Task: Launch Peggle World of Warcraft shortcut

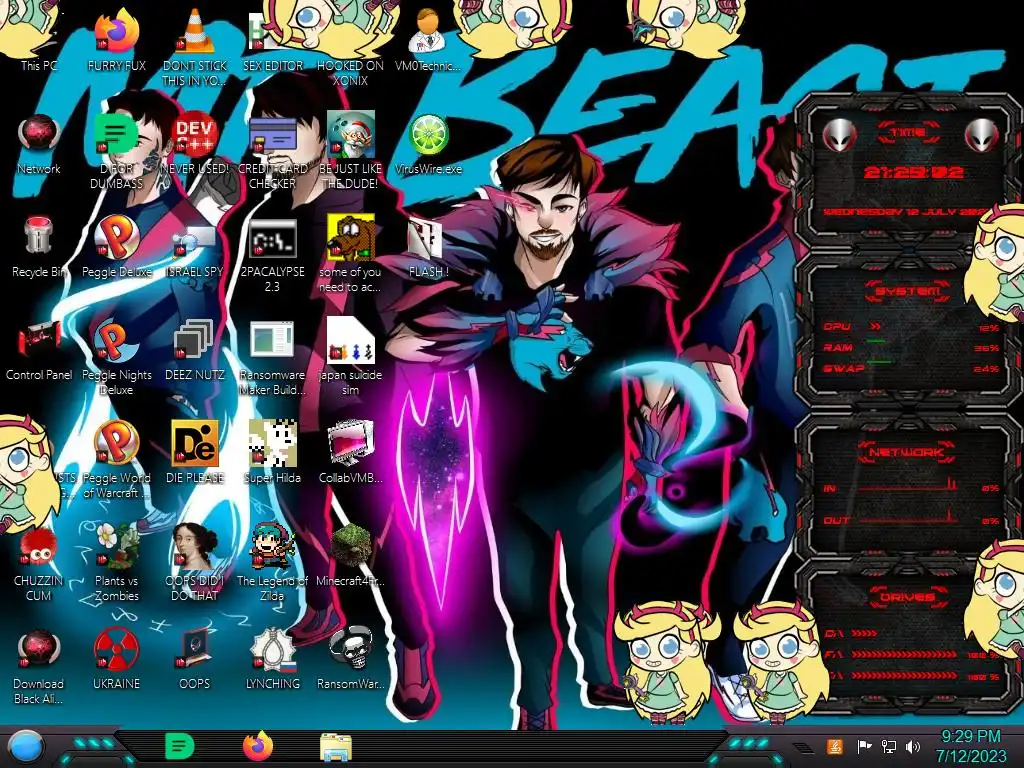Action: (116, 460)
